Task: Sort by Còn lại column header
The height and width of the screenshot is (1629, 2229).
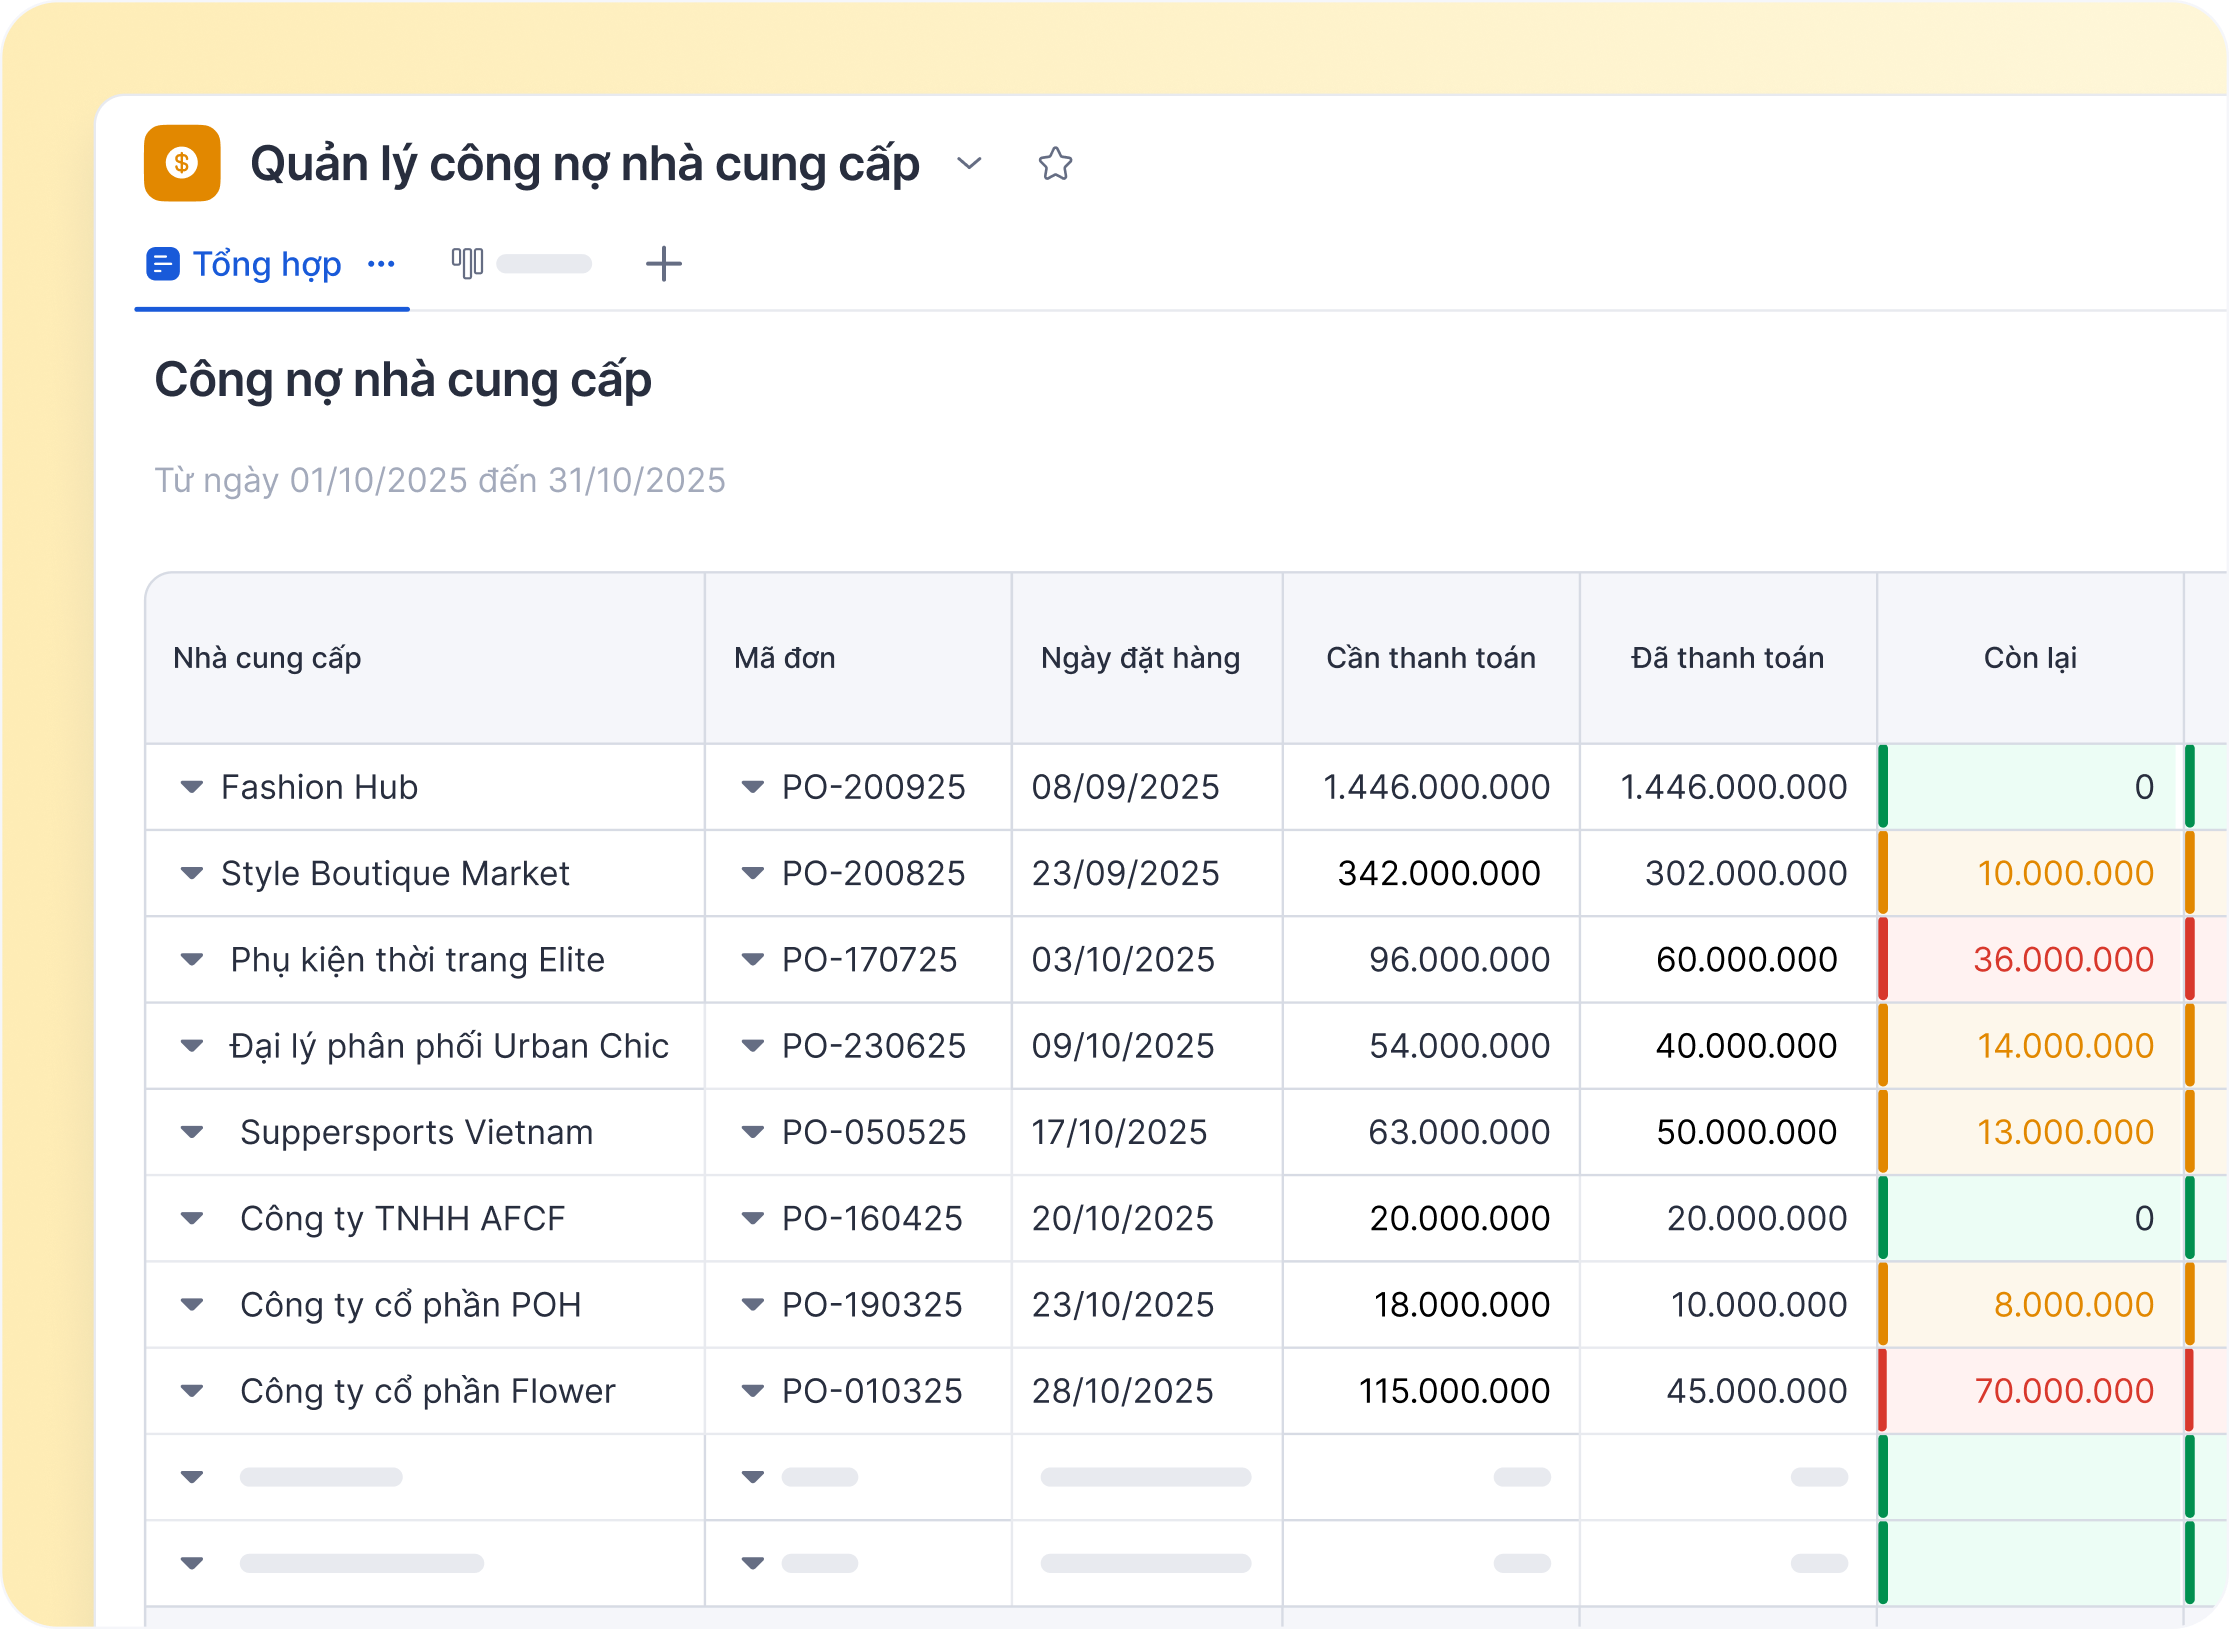Action: tap(2029, 658)
